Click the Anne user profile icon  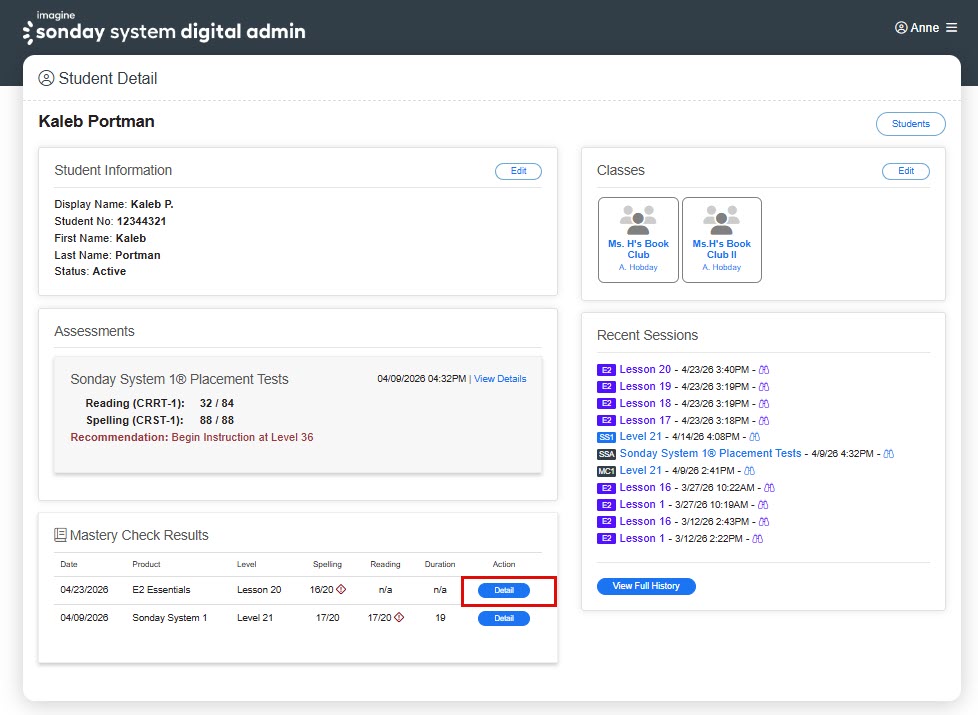pos(901,27)
